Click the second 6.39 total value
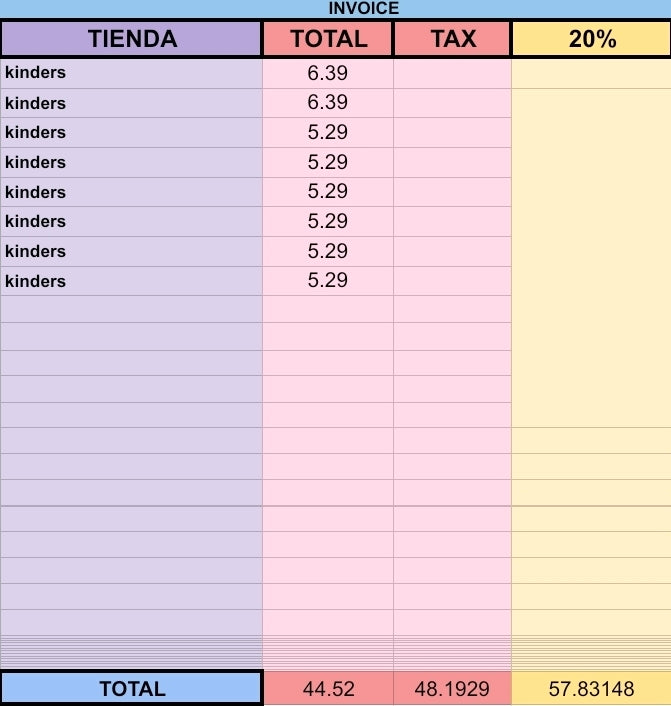 pyautogui.click(x=328, y=103)
